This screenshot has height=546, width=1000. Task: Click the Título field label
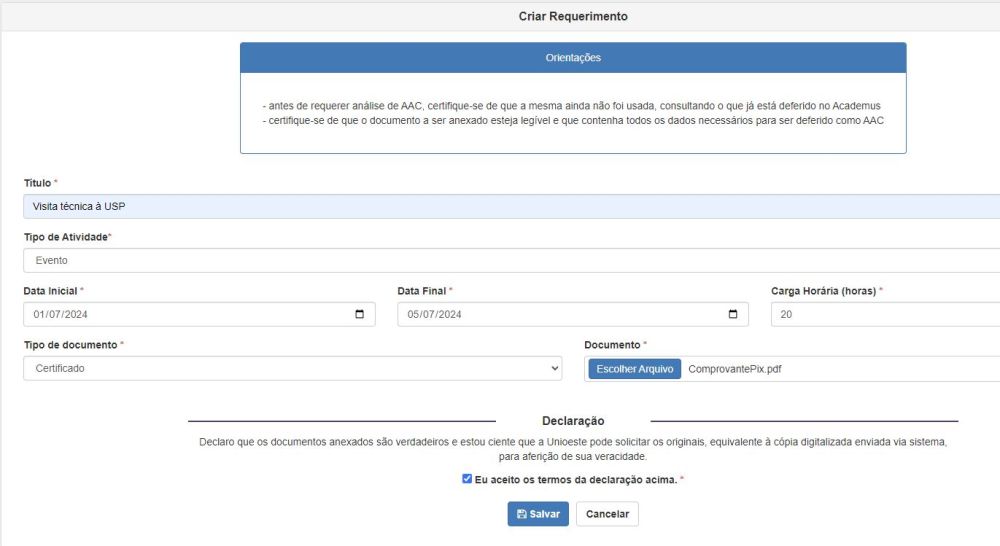37,183
